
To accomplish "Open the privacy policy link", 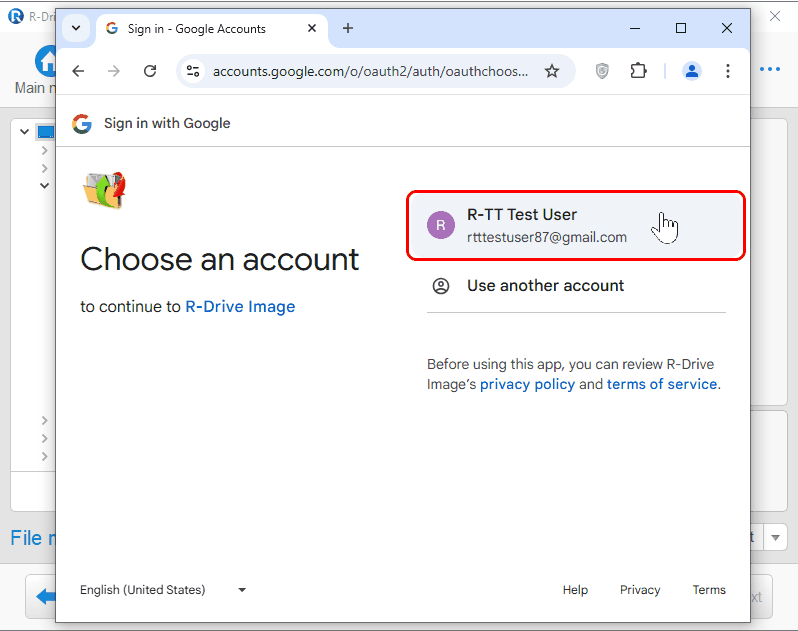I will point(527,384).
